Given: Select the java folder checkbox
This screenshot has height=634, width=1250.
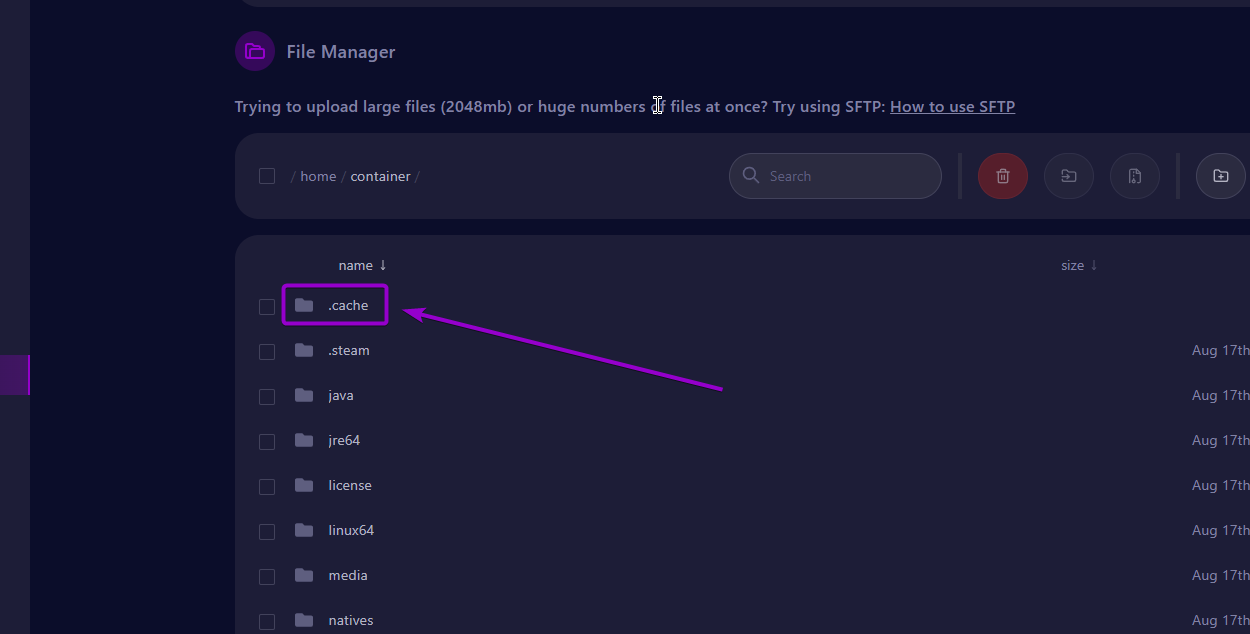Looking at the screenshot, I should (x=267, y=397).
